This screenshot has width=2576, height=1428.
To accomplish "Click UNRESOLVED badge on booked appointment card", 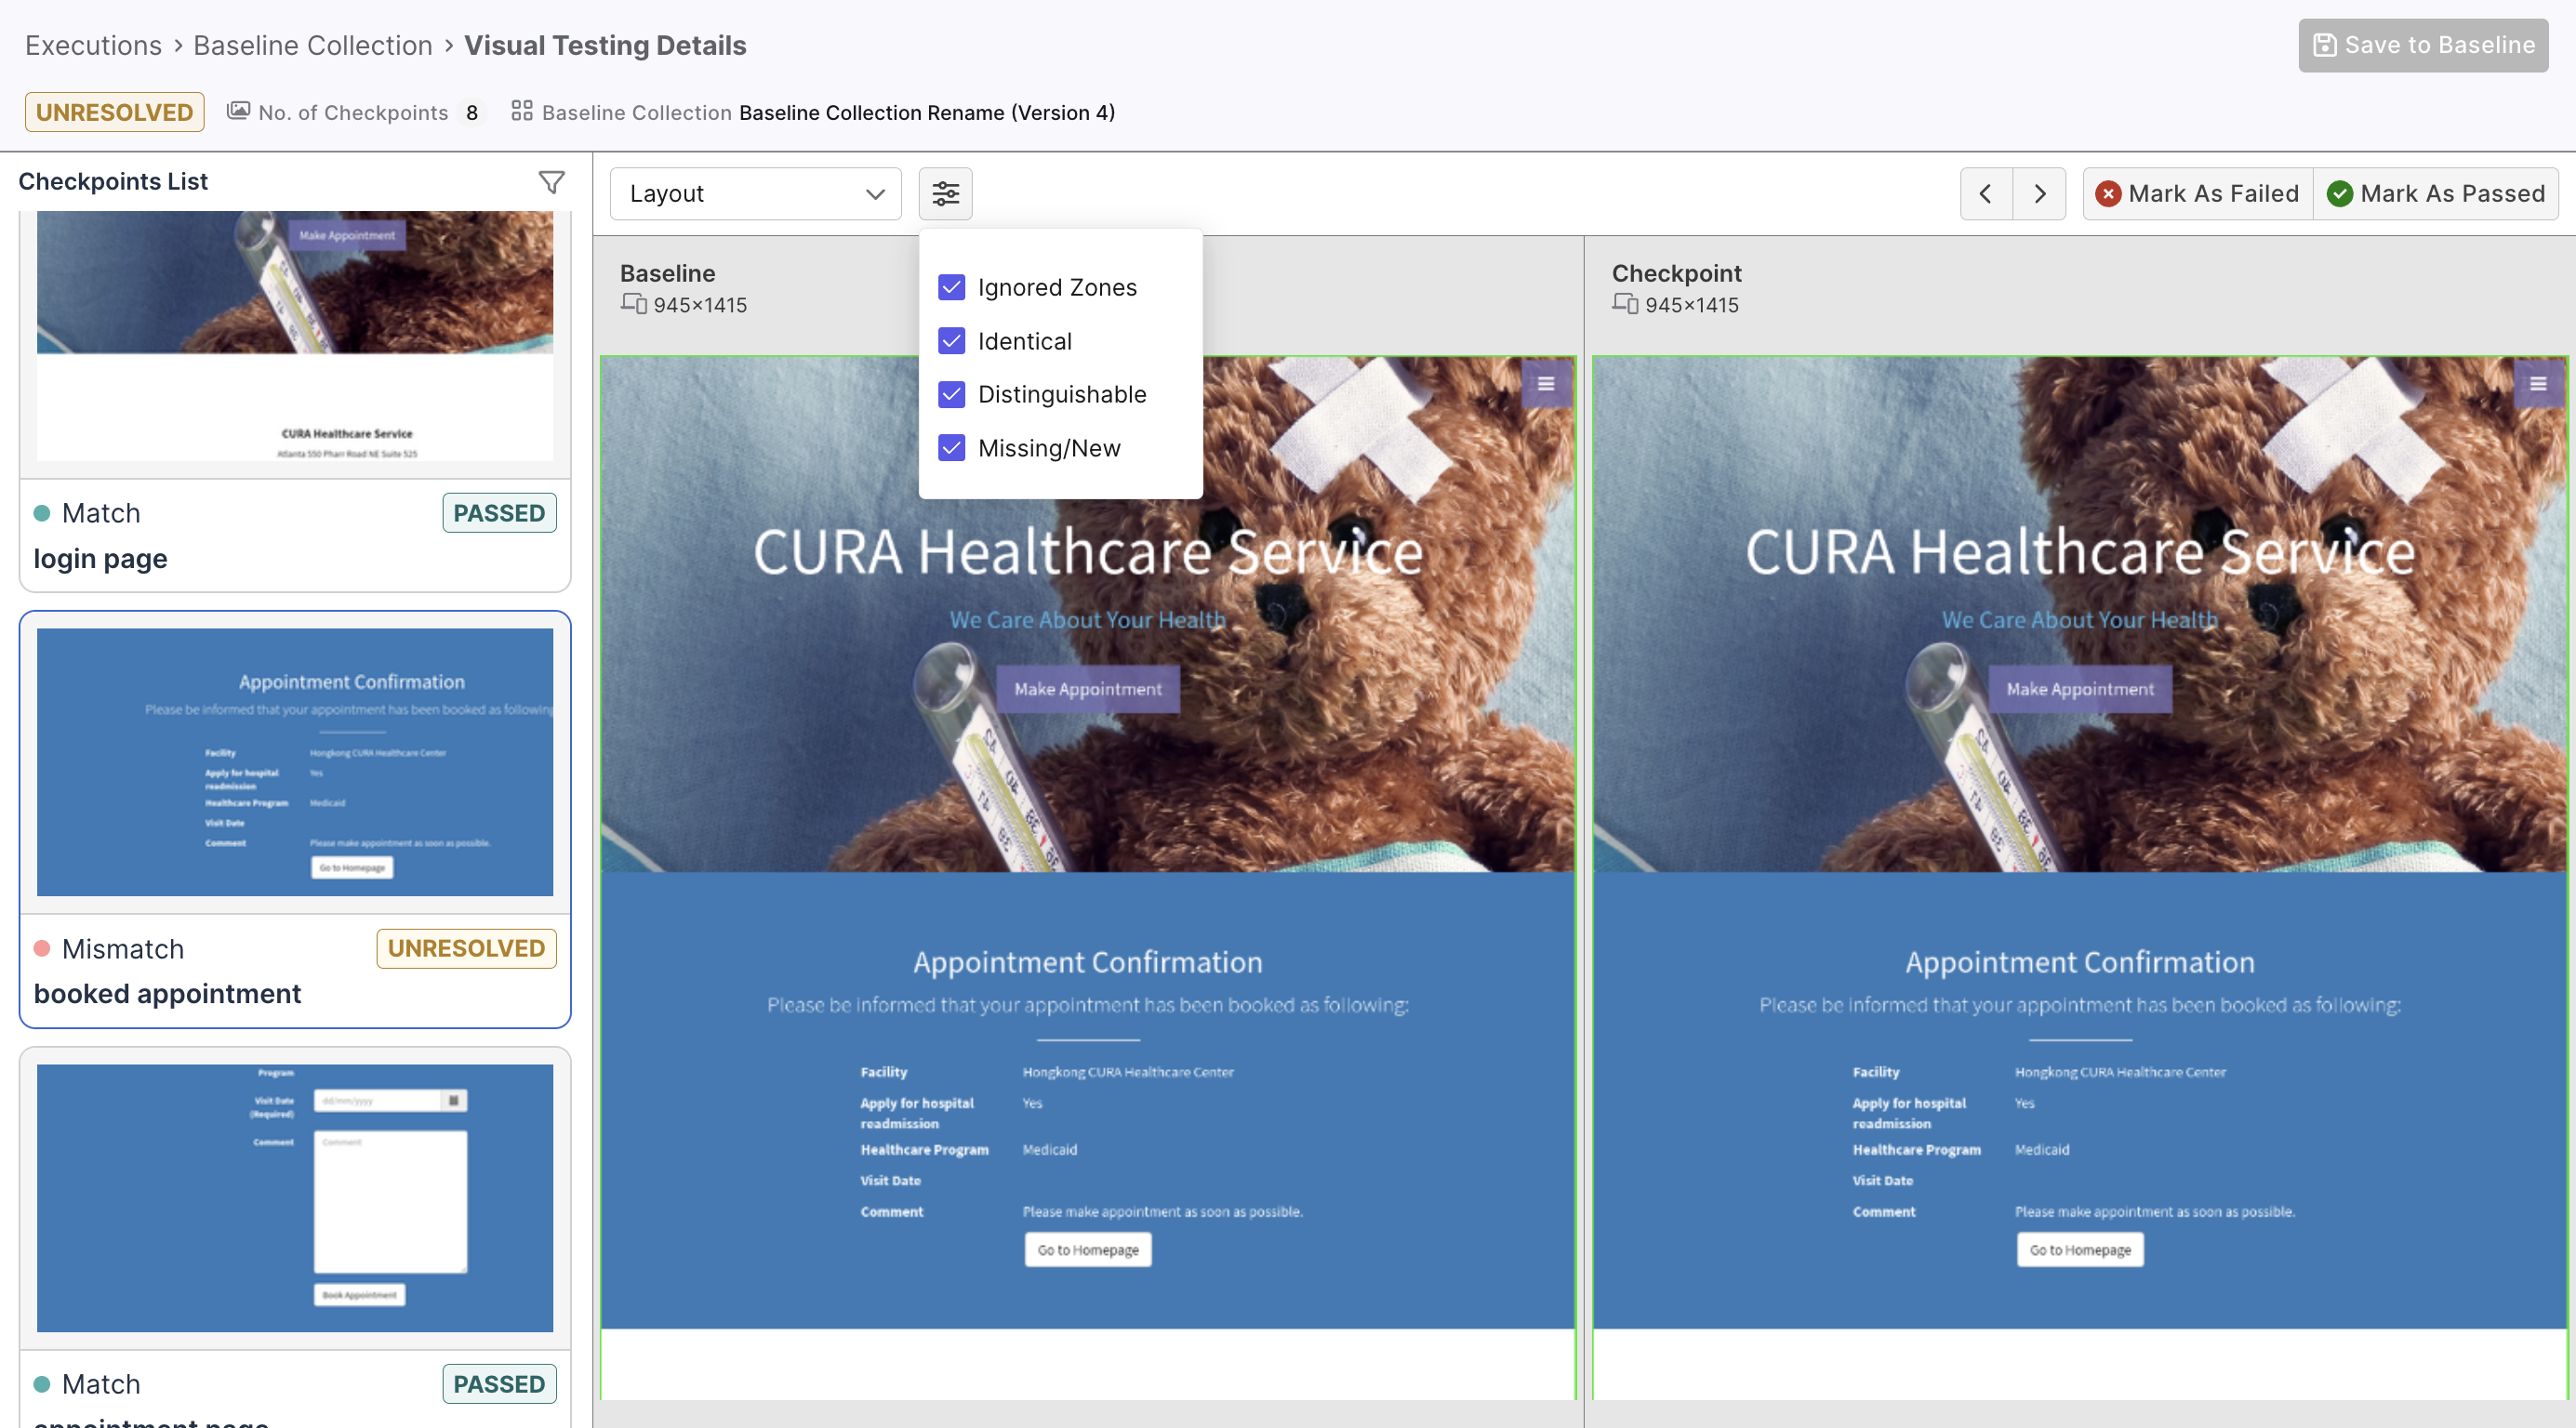I will point(466,948).
